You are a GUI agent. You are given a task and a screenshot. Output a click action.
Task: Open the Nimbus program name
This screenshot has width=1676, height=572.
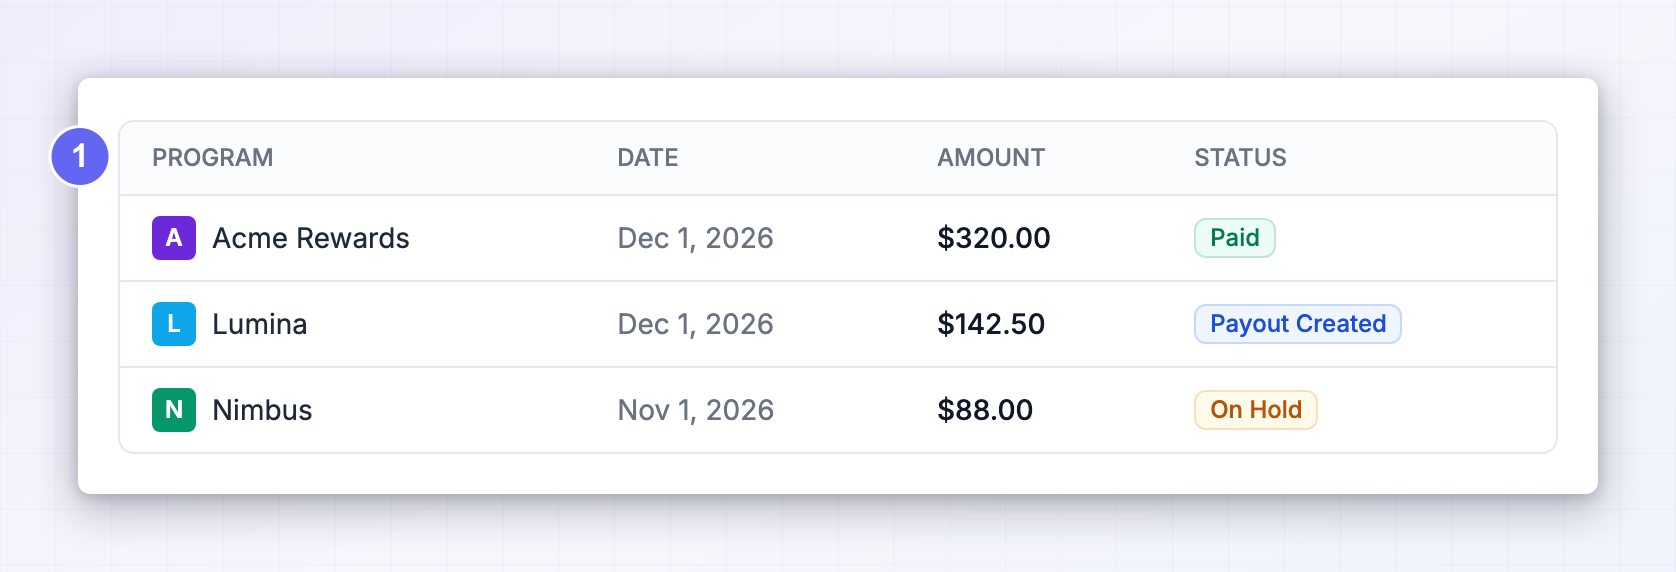(262, 410)
